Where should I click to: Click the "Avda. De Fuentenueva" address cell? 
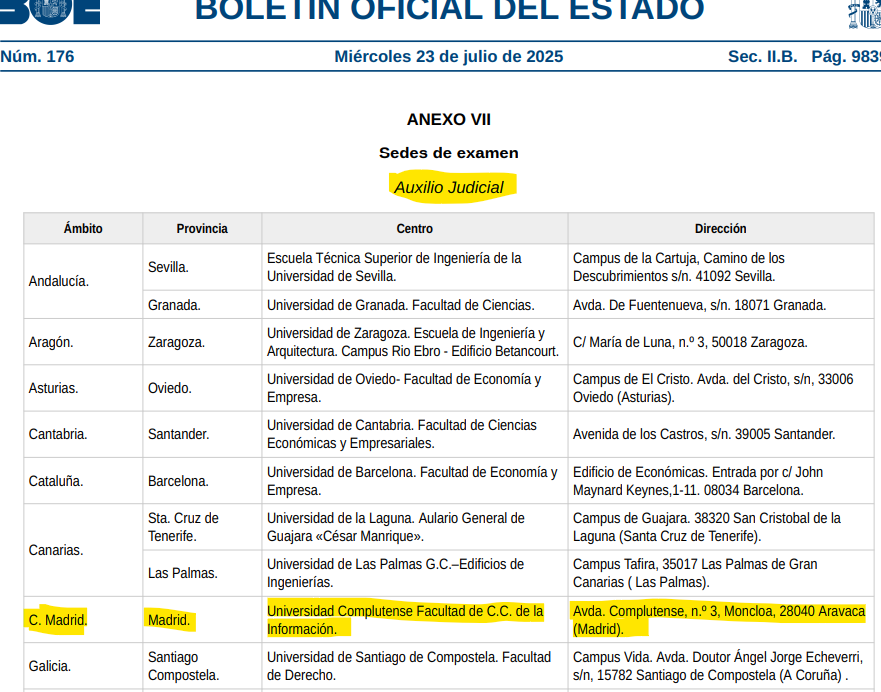(x=721, y=305)
